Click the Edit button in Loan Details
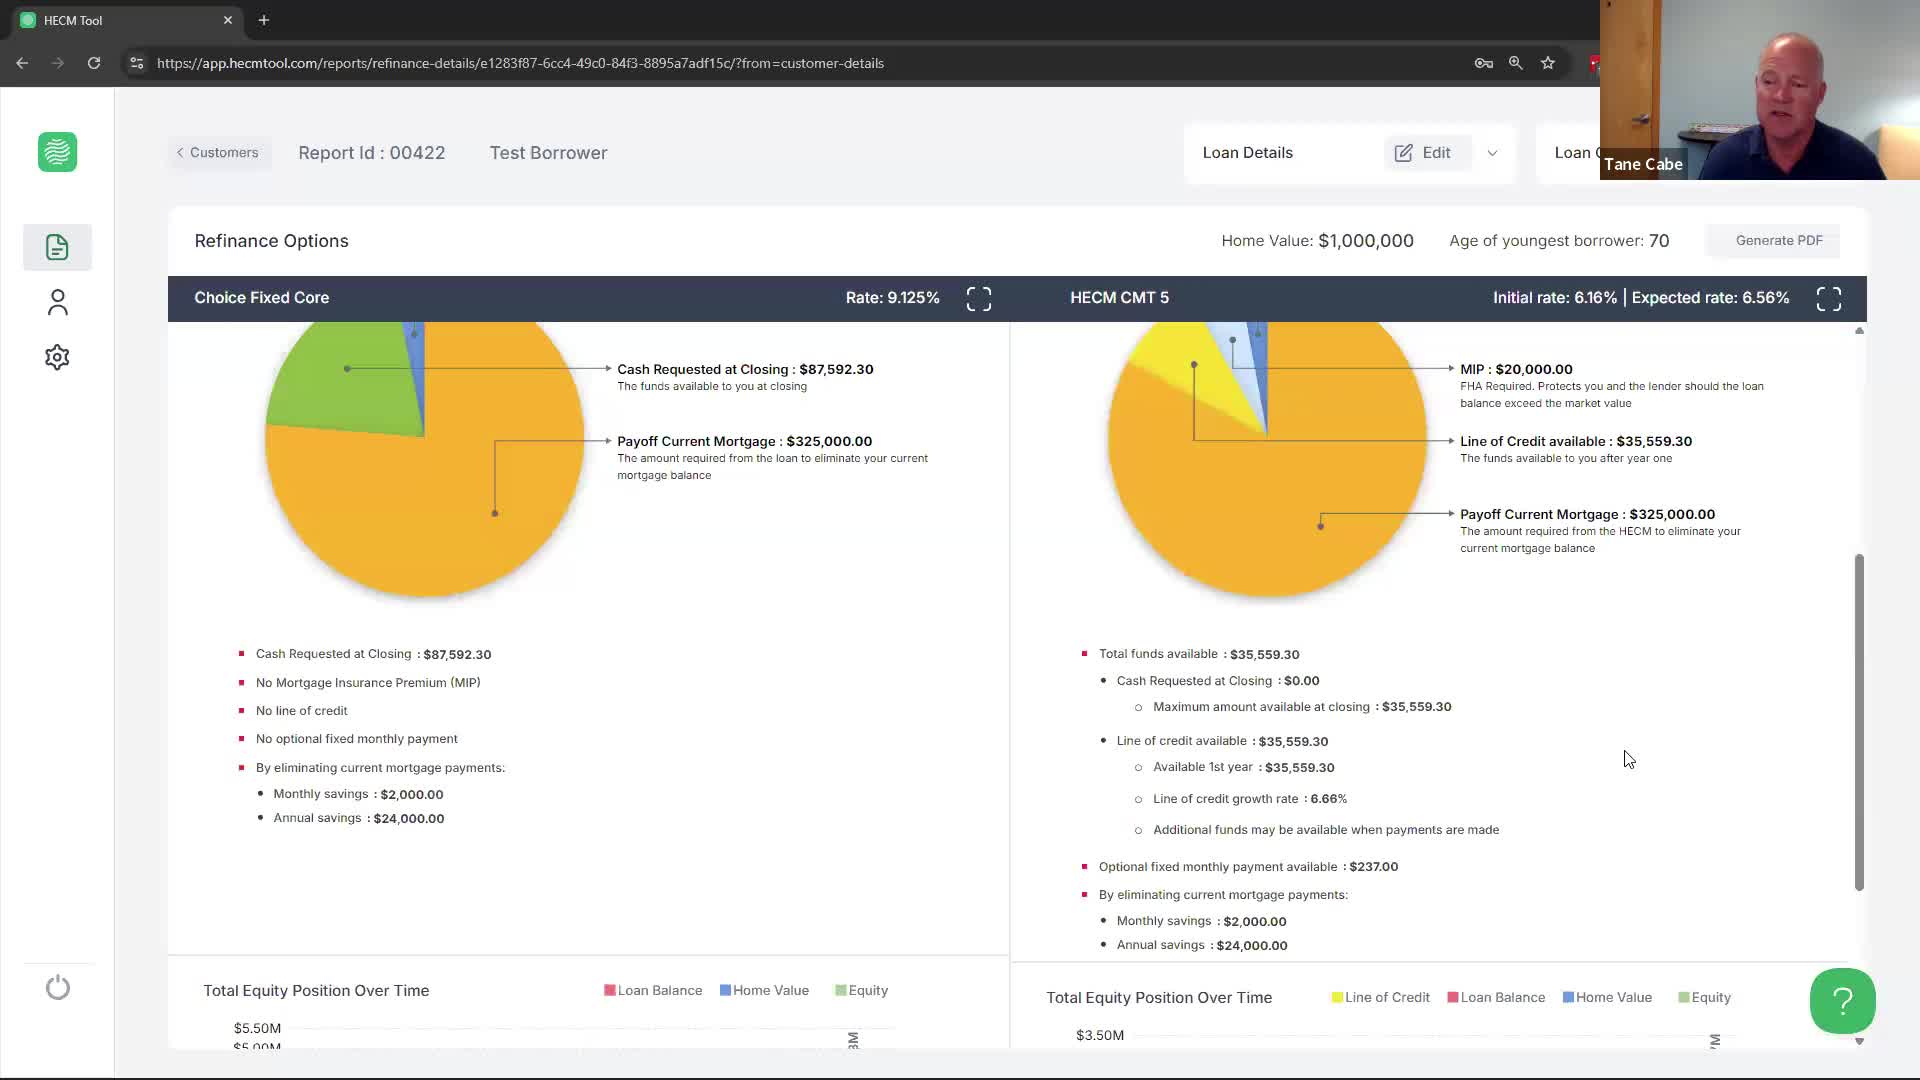This screenshot has width=1920, height=1080. tap(1423, 153)
